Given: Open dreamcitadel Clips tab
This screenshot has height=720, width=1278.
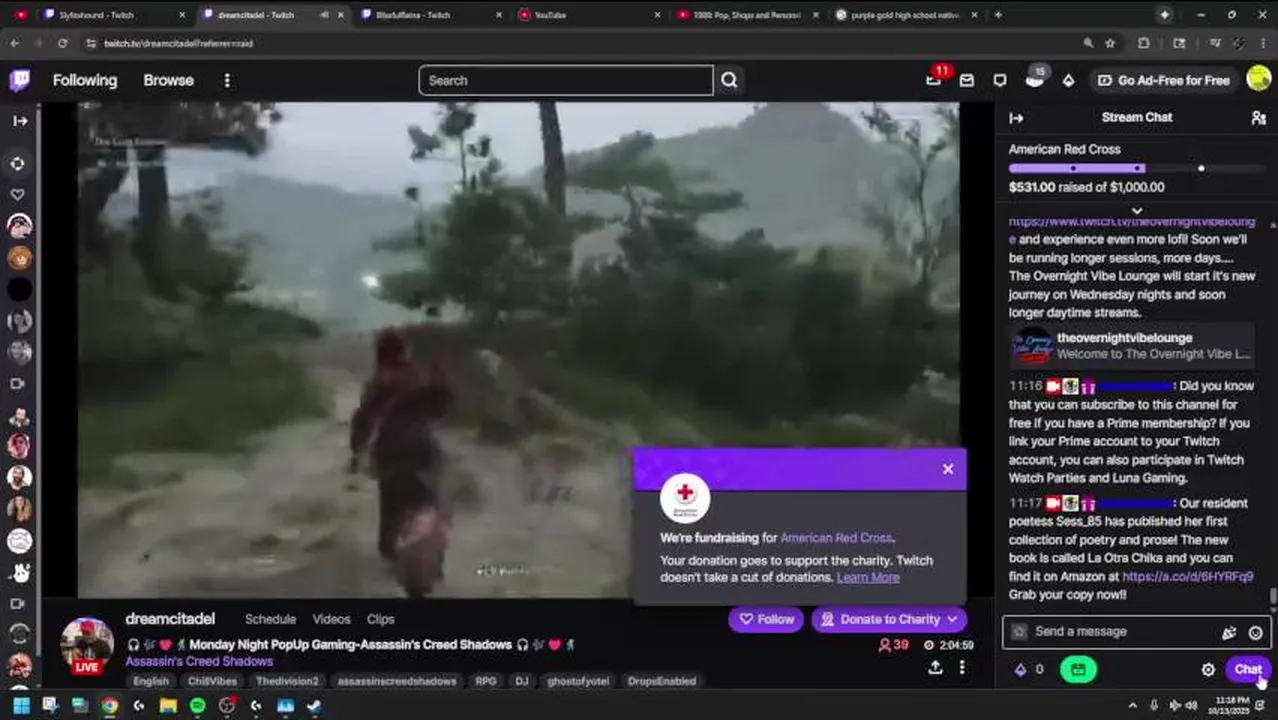Looking at the screenshot, I should tap(380, 619).
